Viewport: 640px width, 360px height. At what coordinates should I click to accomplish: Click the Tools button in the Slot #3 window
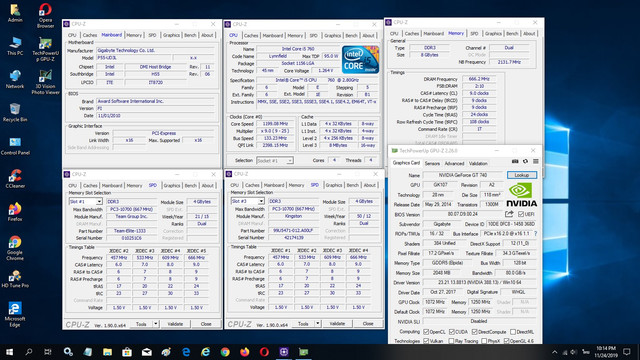tap(303, 323)
